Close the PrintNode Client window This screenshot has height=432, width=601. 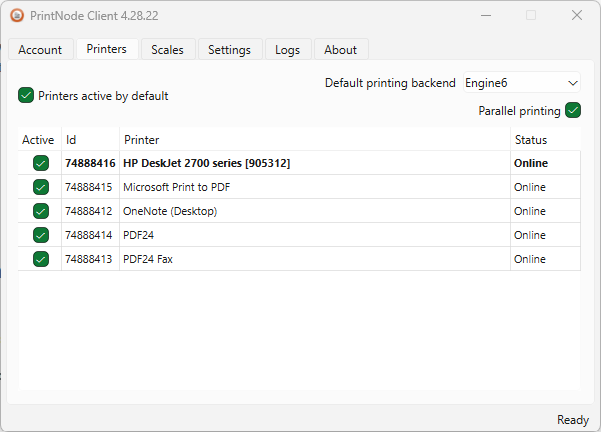577,16
